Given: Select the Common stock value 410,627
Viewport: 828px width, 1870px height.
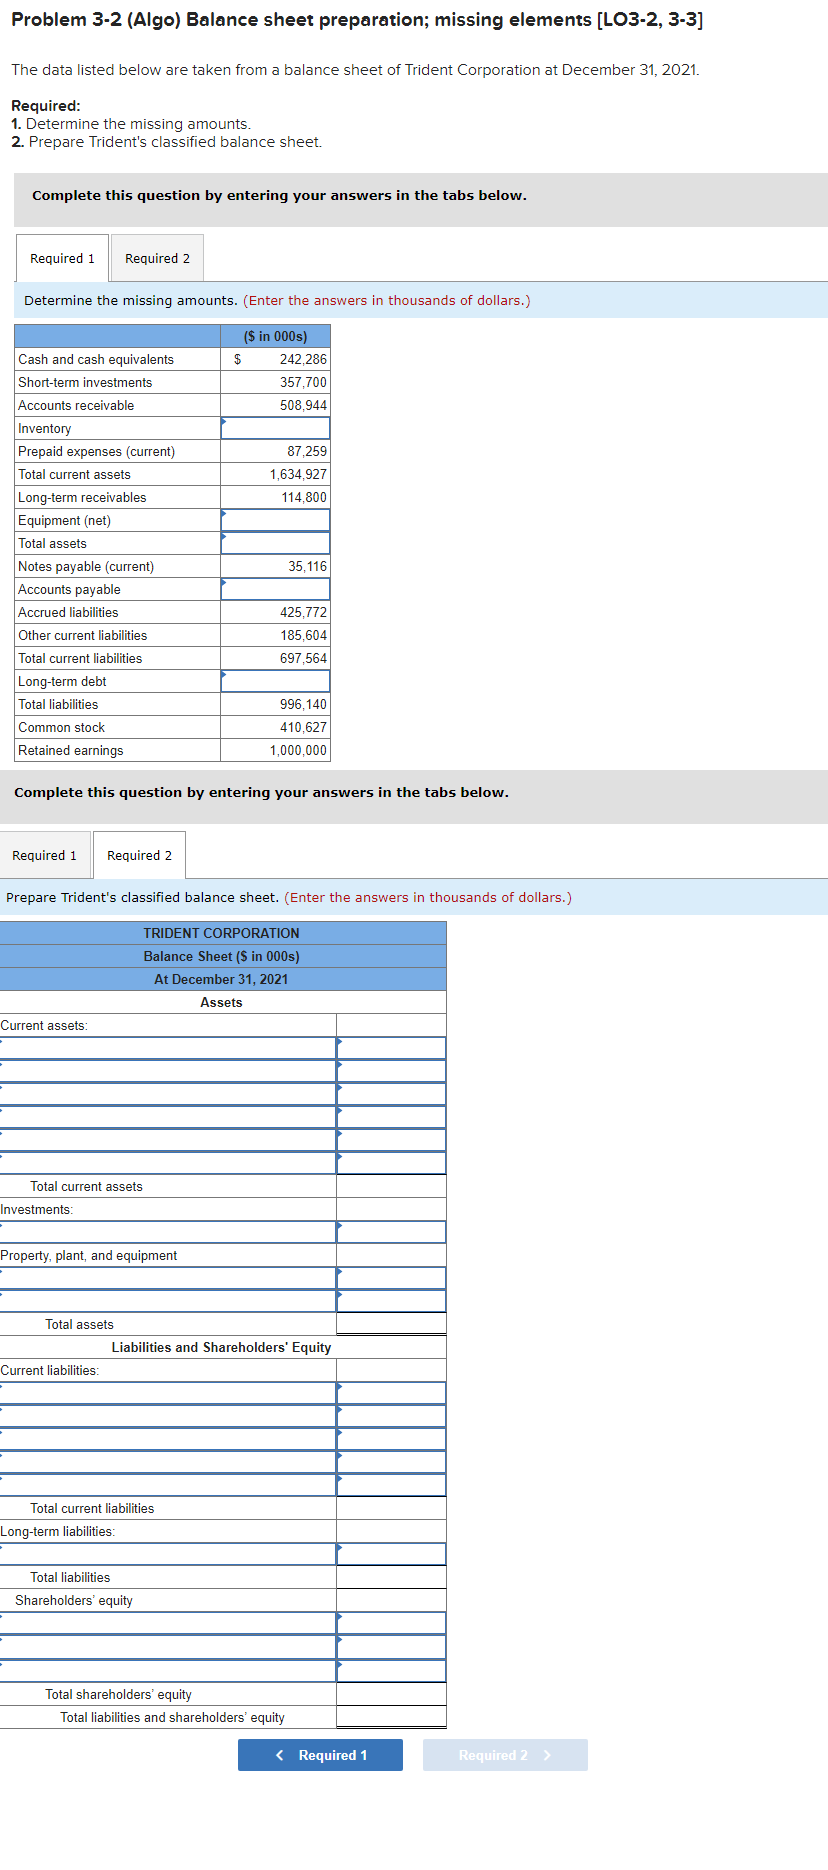Looking at the screenshot, I should tap(303, 727).
